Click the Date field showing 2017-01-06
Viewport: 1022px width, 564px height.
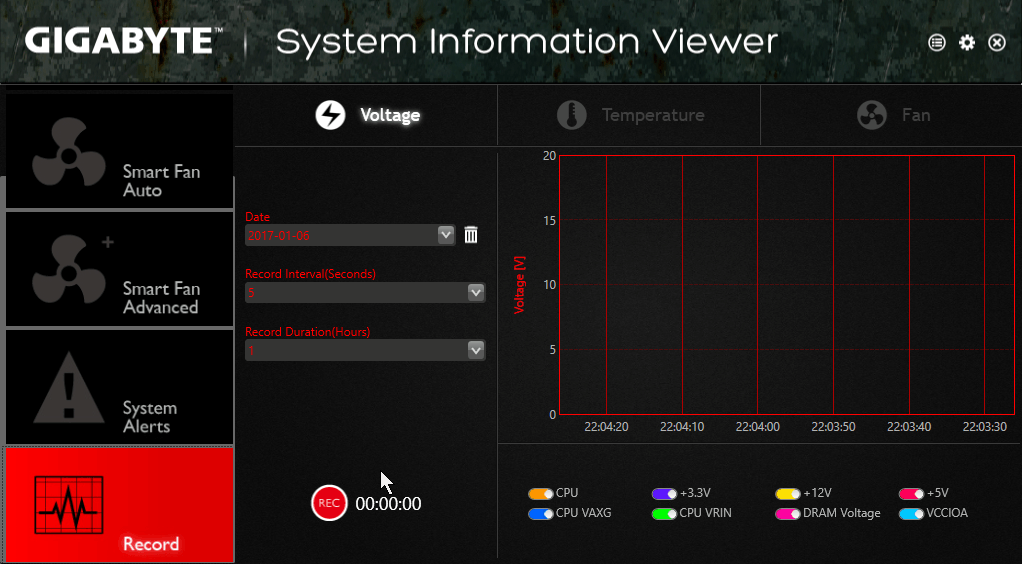click(x=349, y=235)
